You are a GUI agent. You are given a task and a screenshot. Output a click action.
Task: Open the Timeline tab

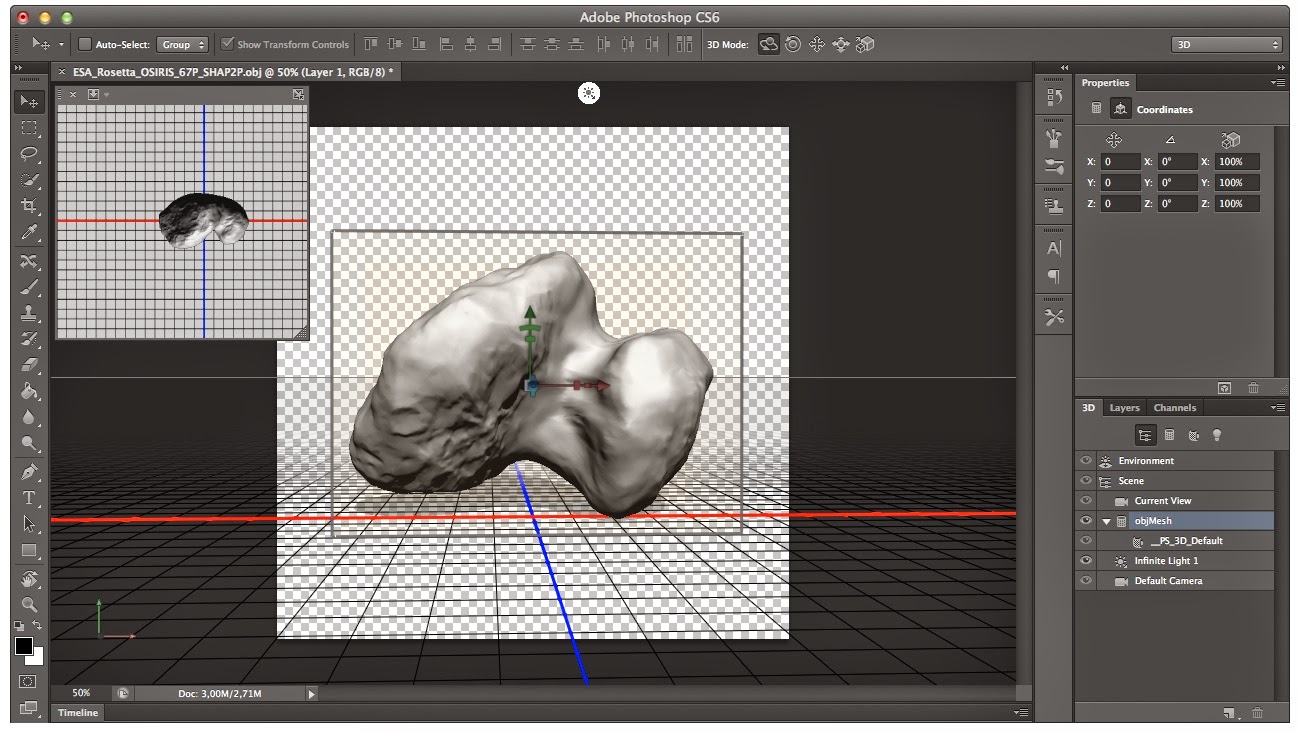(x=78, y=713)
